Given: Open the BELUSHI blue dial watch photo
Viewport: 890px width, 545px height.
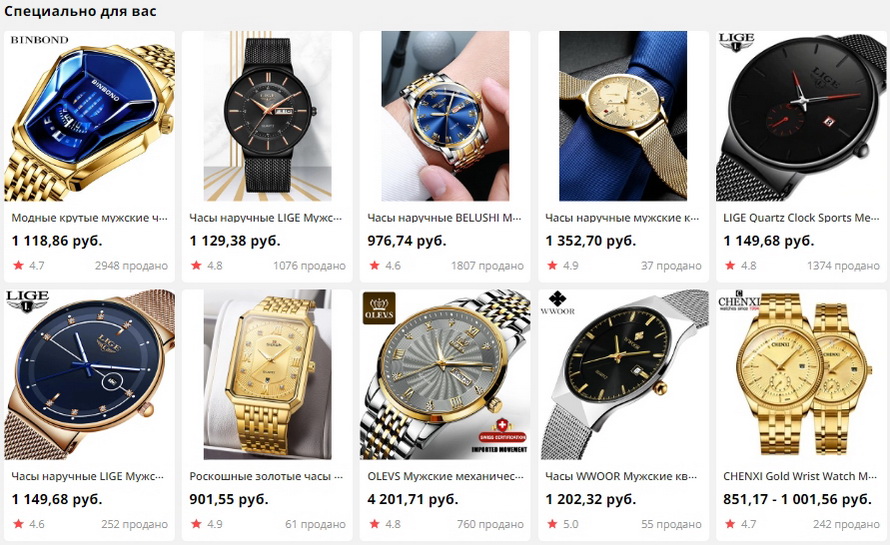Looking at the screenshot, I should point(445,116).
